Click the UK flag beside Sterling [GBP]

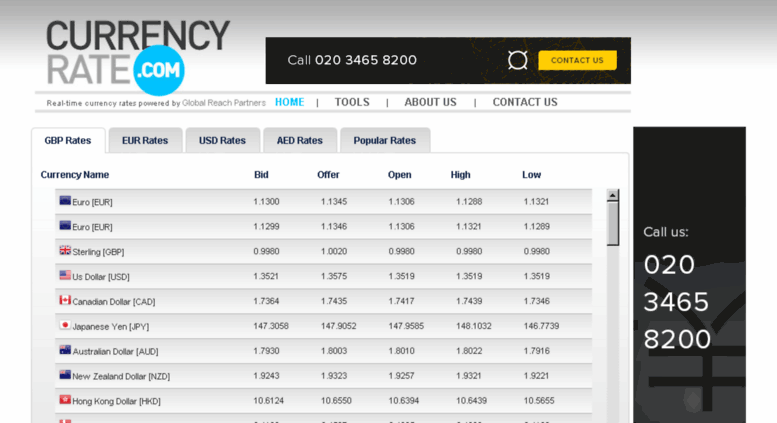[65, 250]
